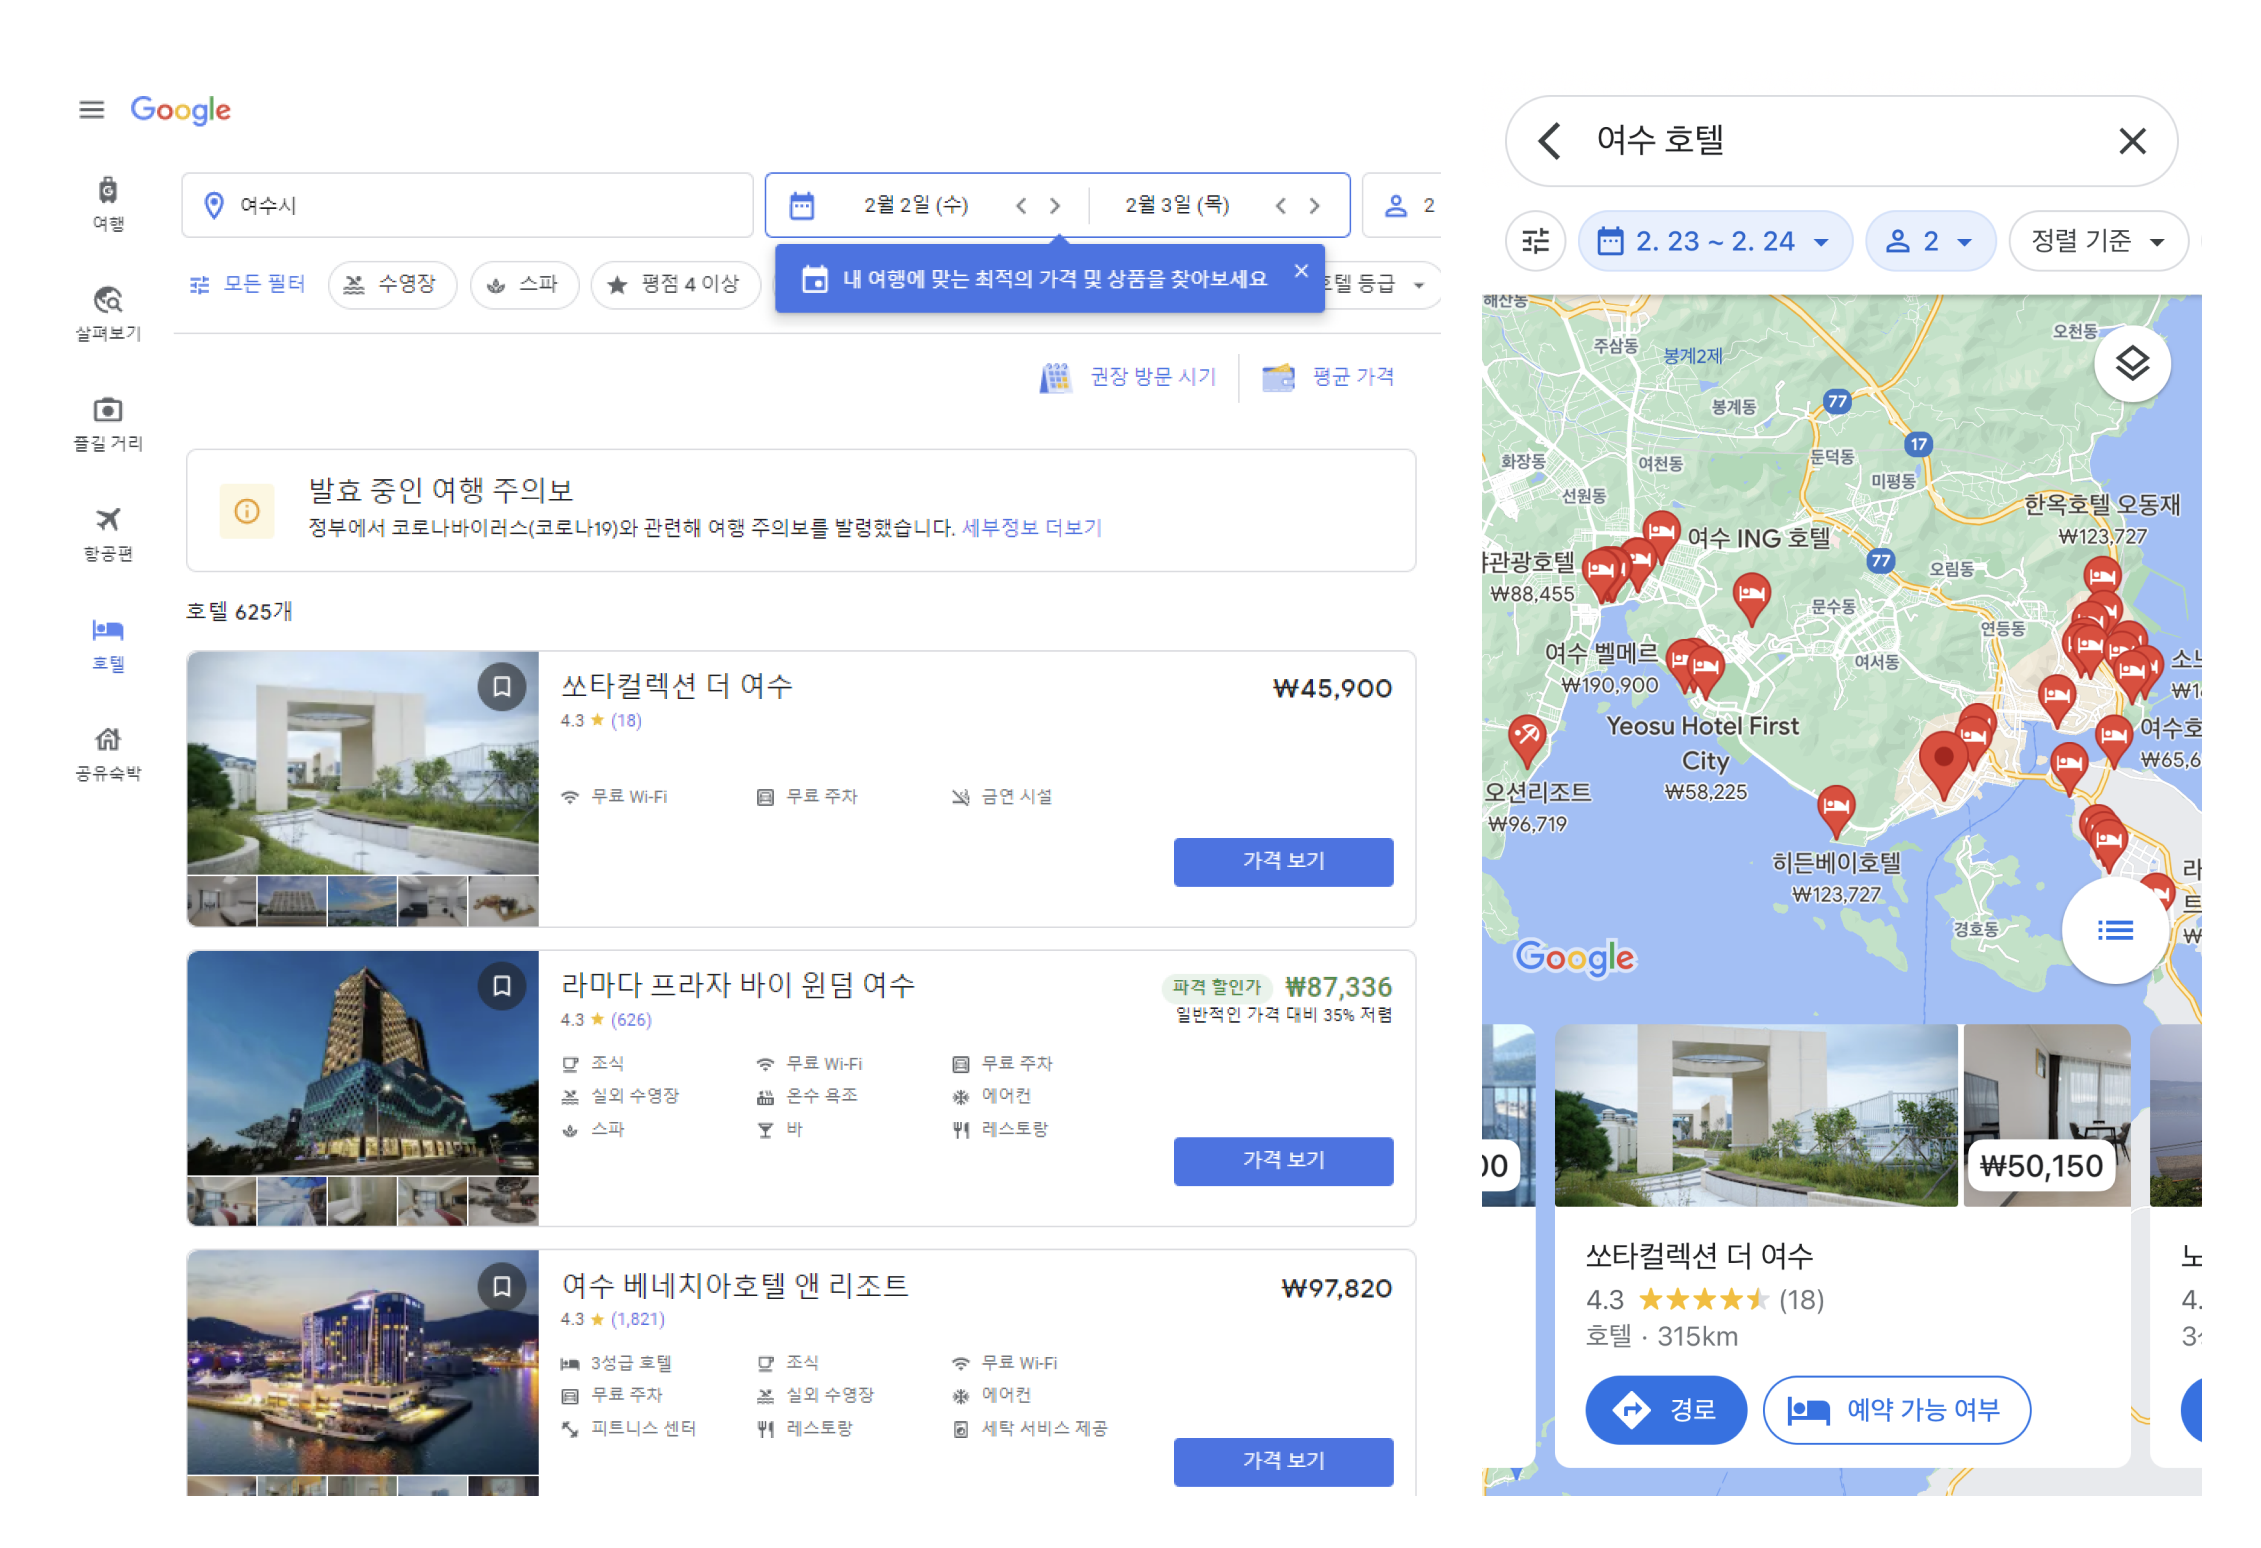Open the 라마다 프라자 바이 윈덤 여수 title
2261x1548 pixels.
(738, 985)
